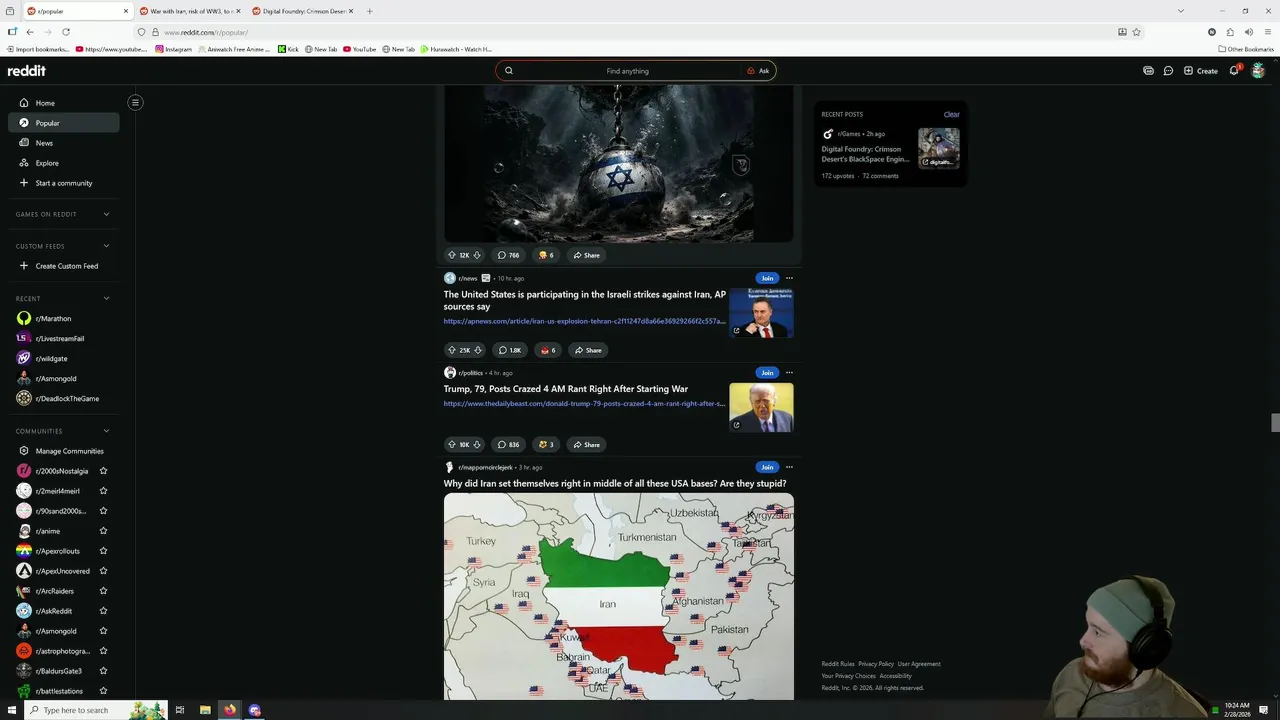This screenshot has height=720, width=1280.
Task: Open the 1.8K comments on r/news post
Action: (x=510, y=350)
